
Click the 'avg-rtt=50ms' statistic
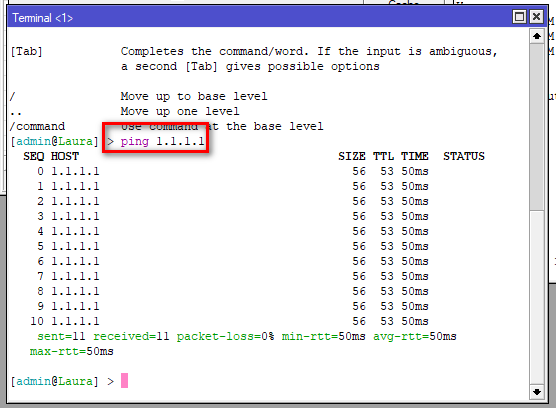click(x=415, y=336)
